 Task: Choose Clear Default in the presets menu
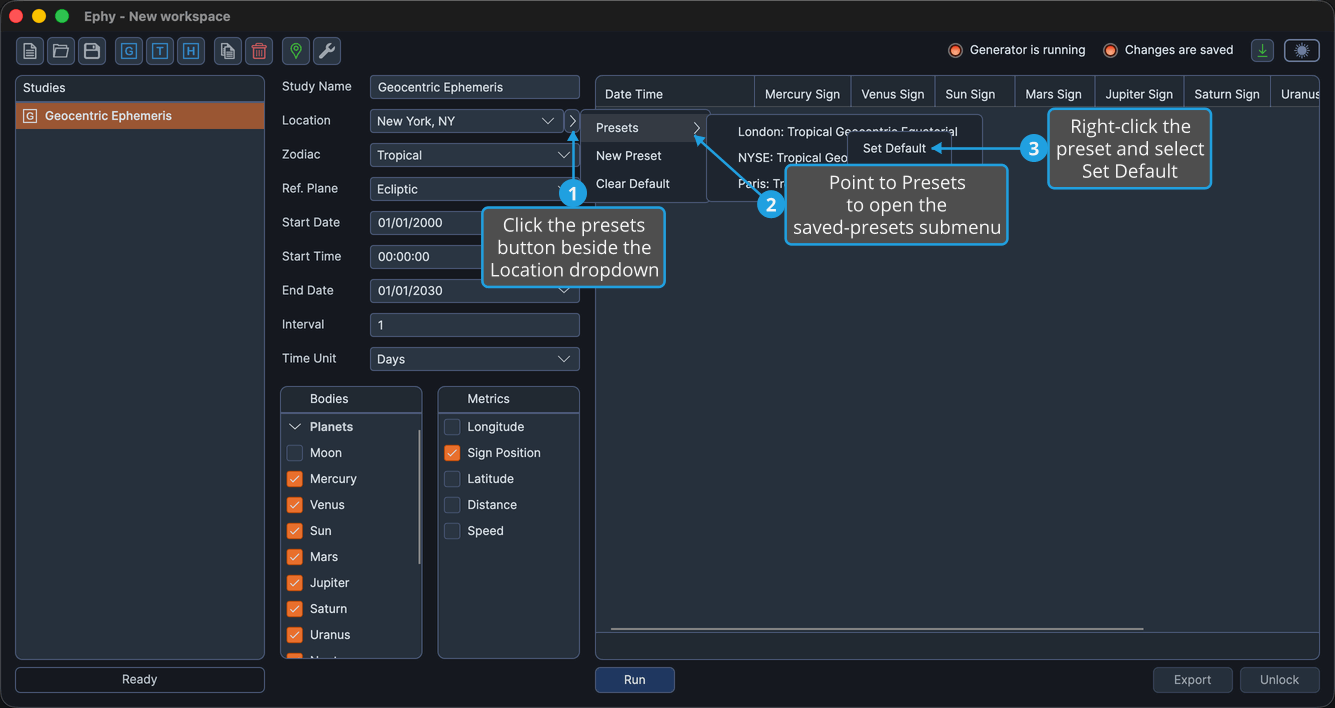click(633, 184)
